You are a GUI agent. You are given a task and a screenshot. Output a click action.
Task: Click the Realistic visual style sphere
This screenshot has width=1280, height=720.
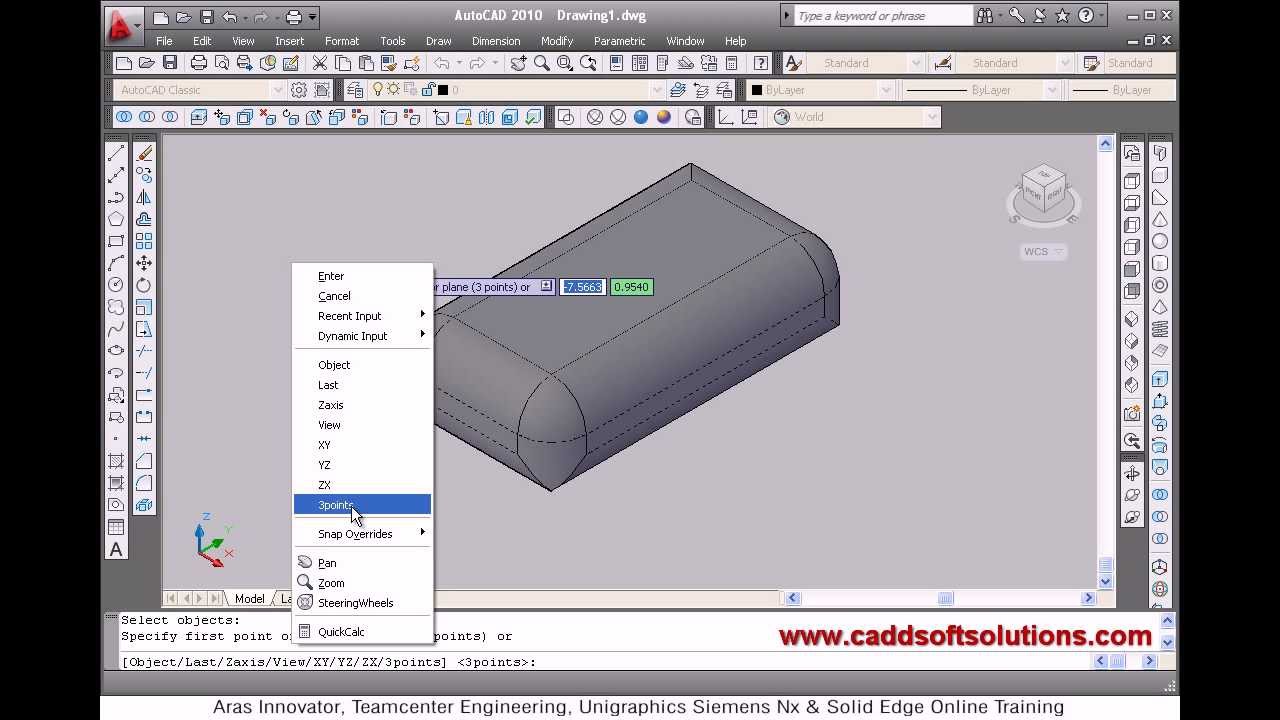[x=641, y=117]
